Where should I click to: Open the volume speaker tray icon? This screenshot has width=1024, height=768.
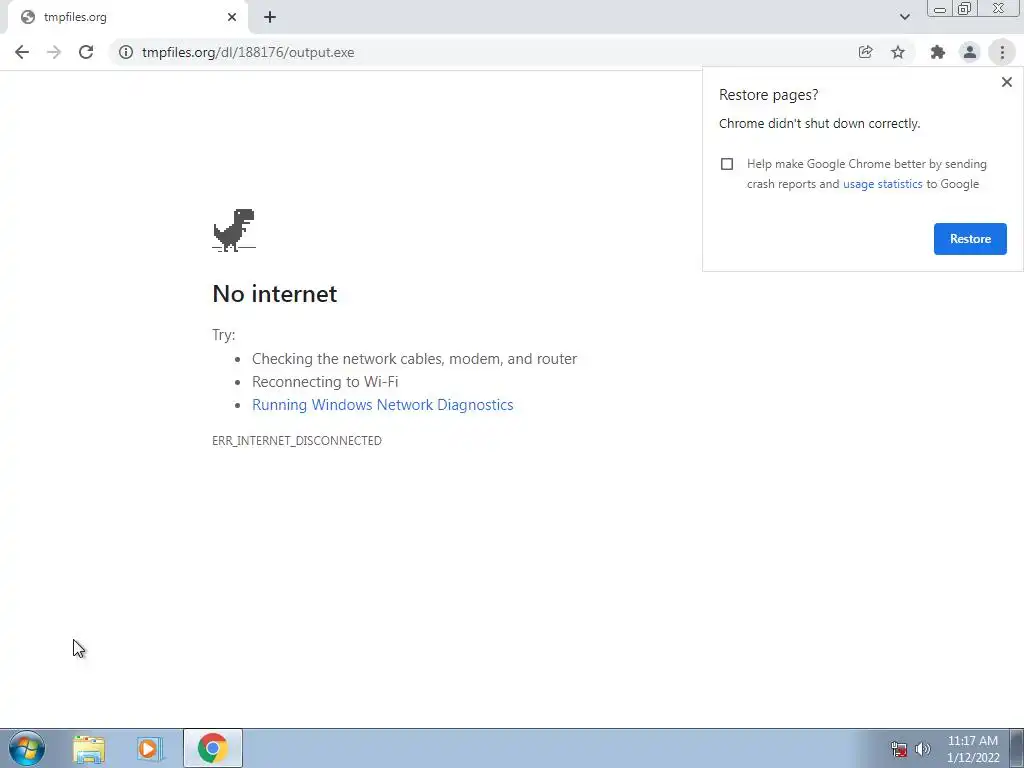[x=922, y=749]
